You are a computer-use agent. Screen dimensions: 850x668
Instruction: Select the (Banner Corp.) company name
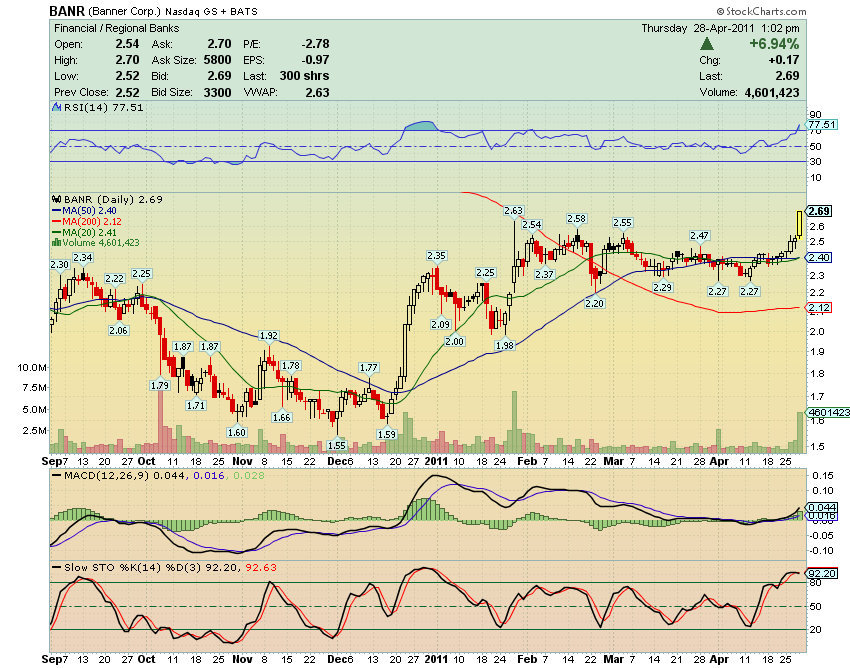coord(125,11)
